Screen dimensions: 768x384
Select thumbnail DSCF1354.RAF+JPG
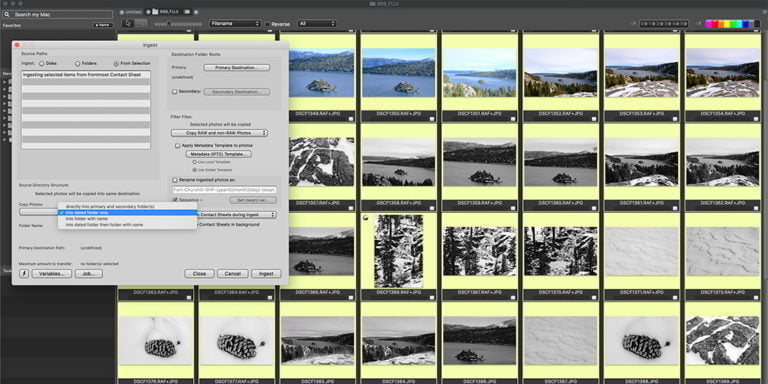click(723, 72)
